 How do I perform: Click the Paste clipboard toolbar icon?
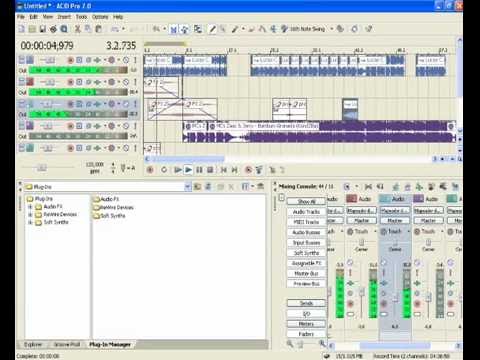point(99,29)
